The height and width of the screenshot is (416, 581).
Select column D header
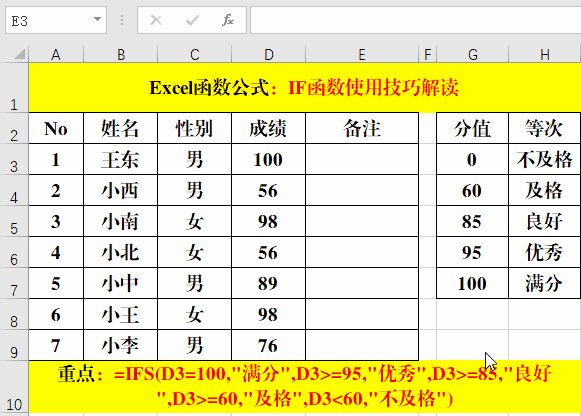coord(269,54)
